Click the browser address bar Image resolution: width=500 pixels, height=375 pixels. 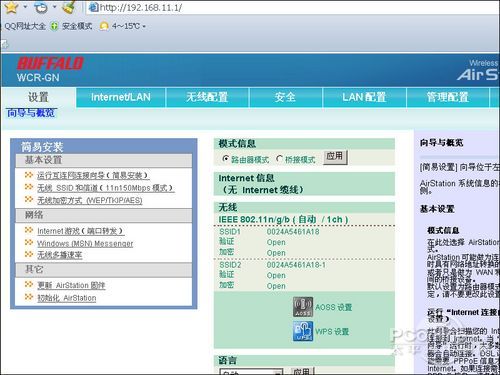click(x=293, y=7)
